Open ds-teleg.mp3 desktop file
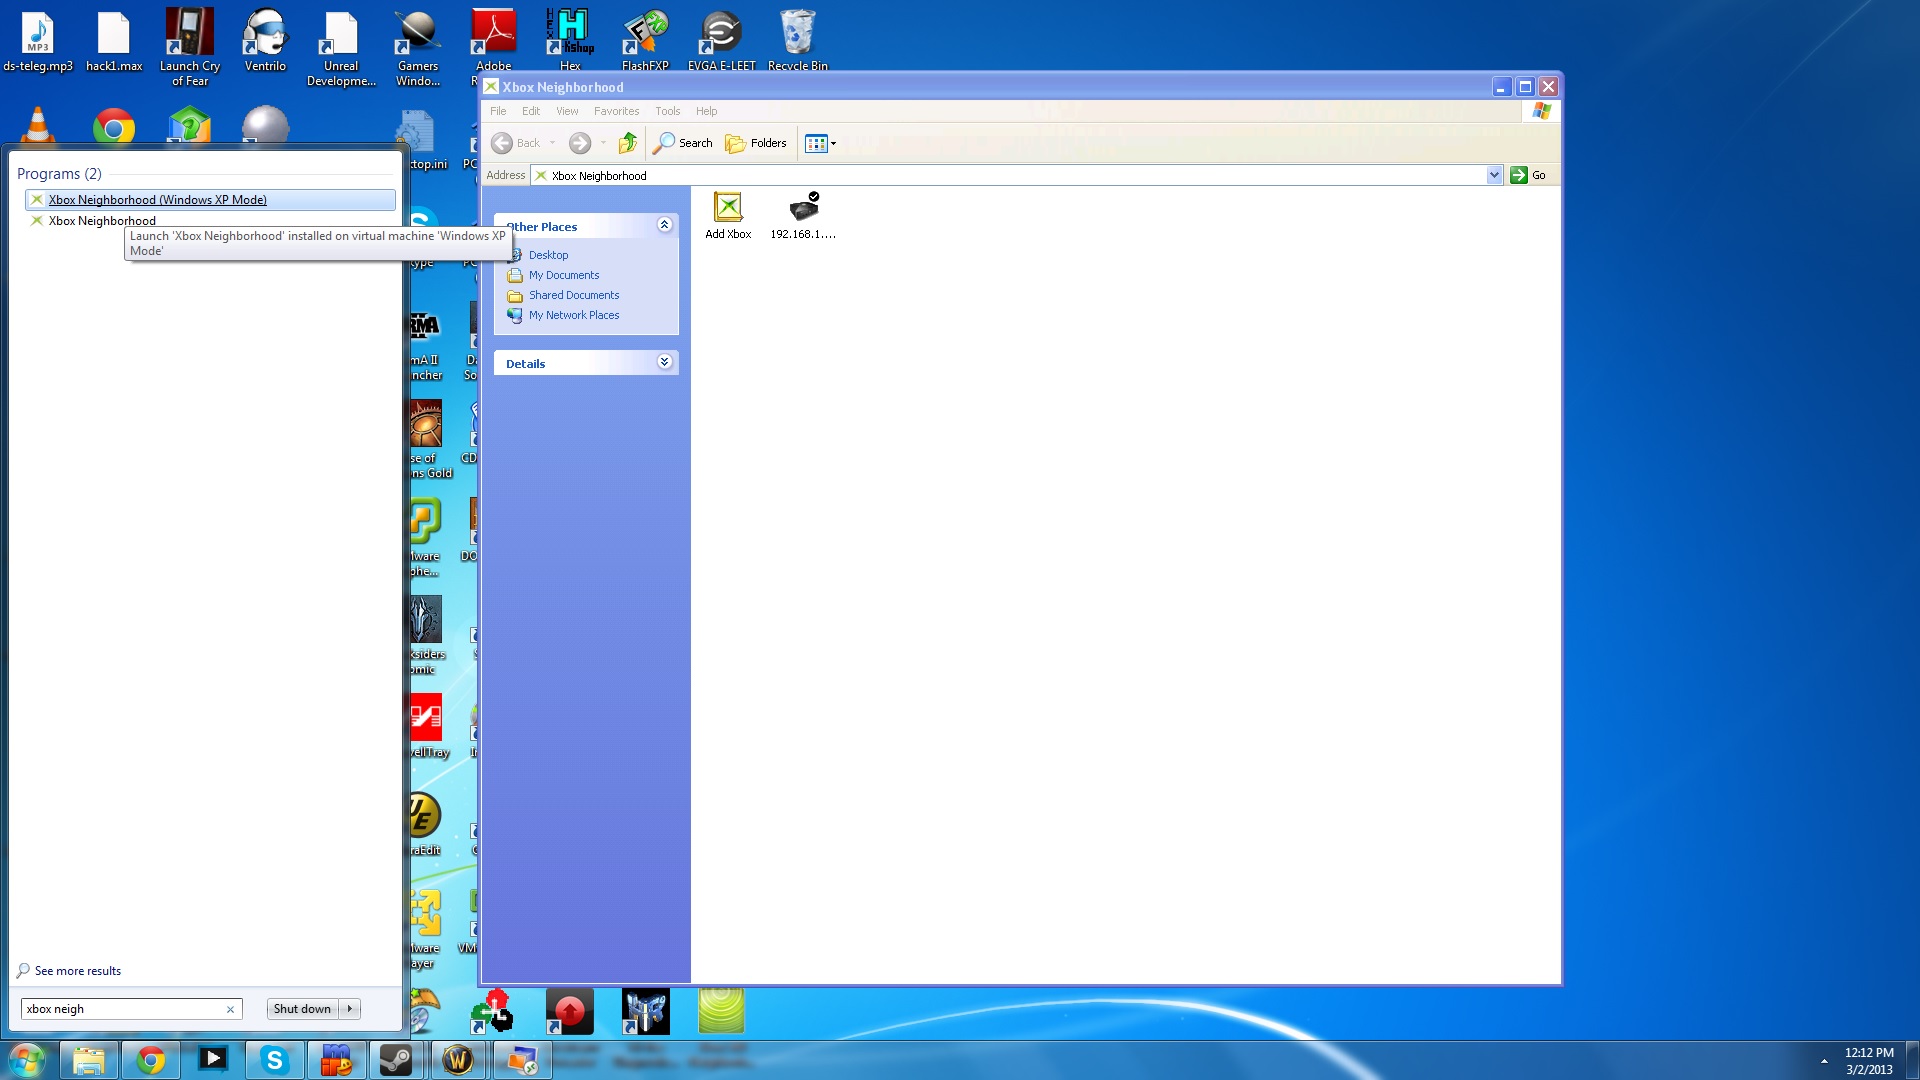1920x1080 pixels. click(38, 40)
